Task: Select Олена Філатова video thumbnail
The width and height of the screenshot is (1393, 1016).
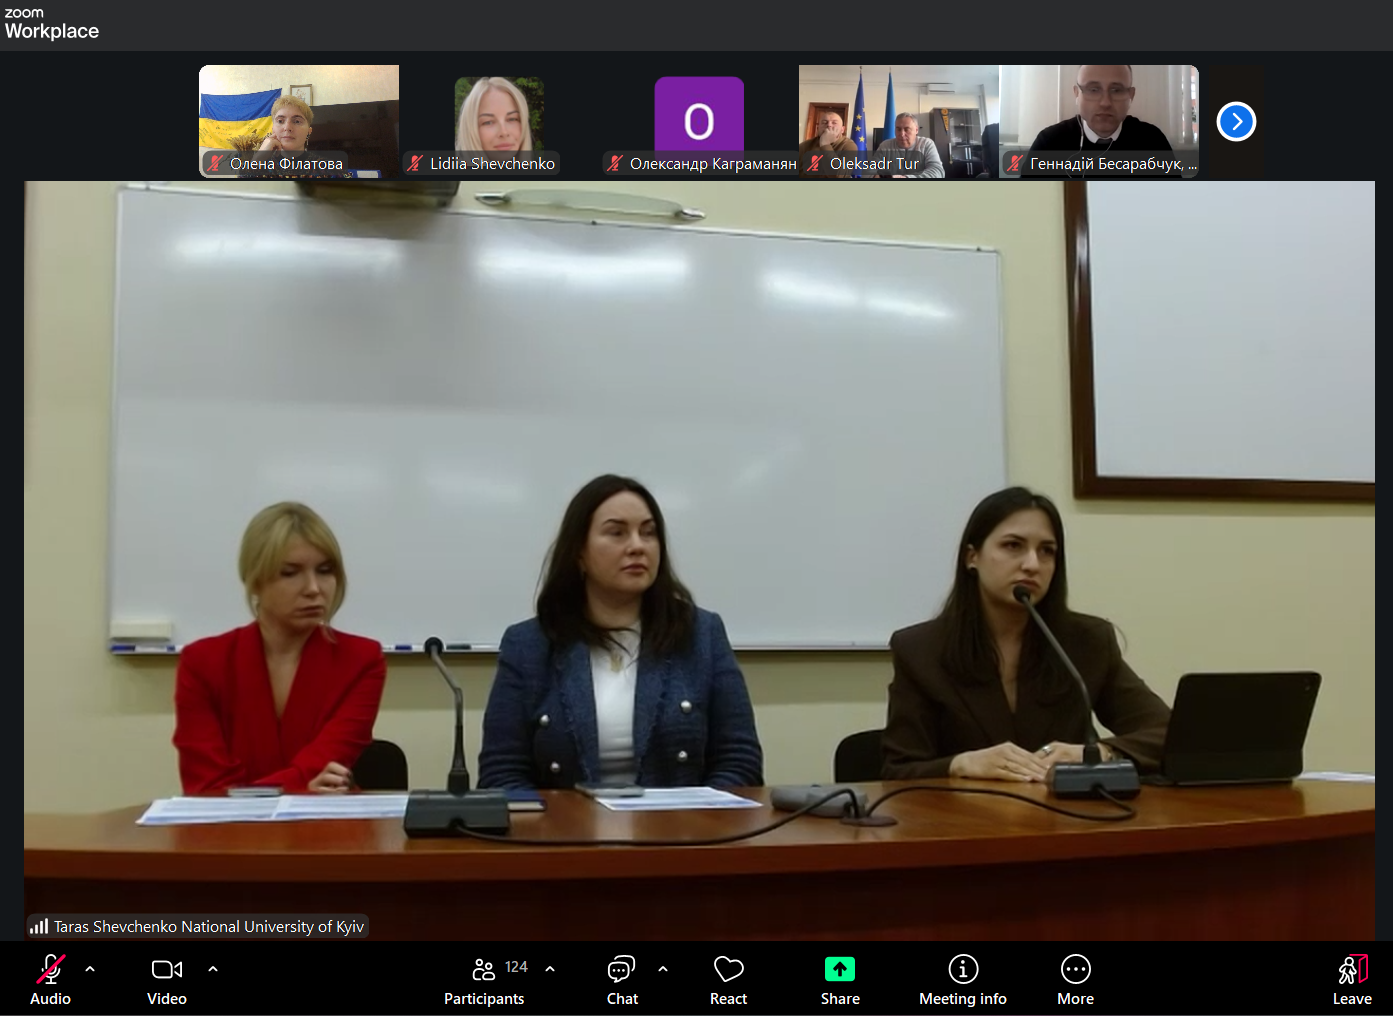Action: [299, 121]
